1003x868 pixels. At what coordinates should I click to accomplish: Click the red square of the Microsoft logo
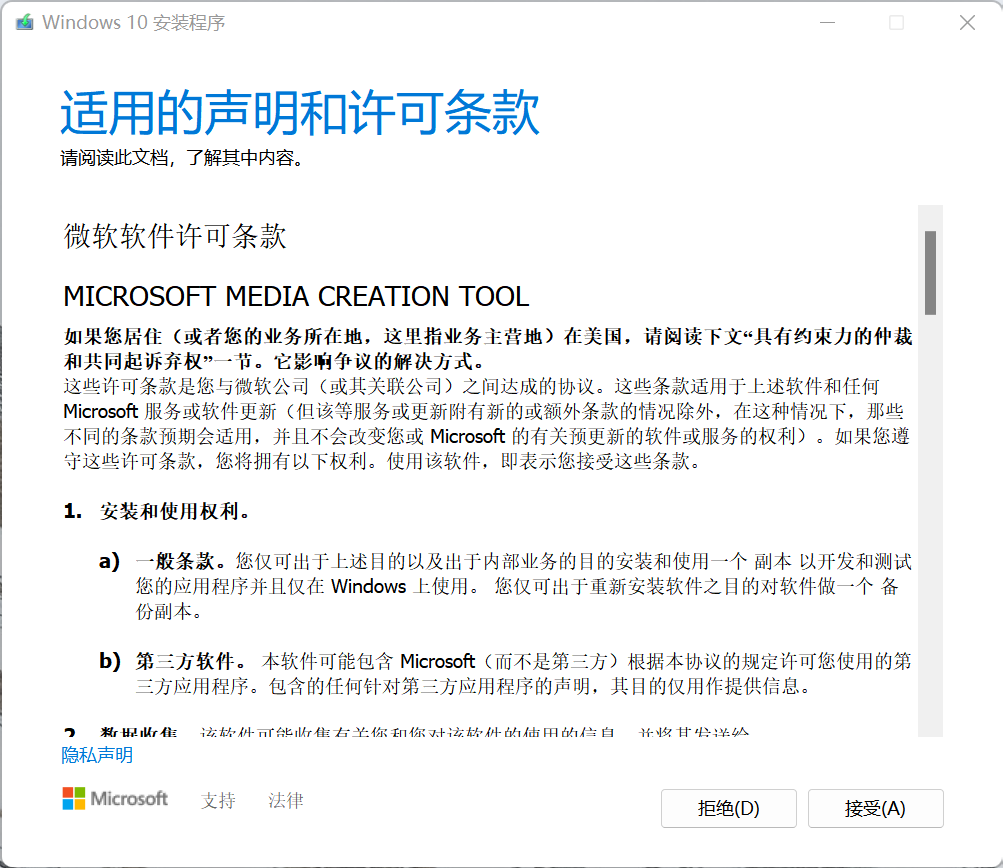pos(68,792)
